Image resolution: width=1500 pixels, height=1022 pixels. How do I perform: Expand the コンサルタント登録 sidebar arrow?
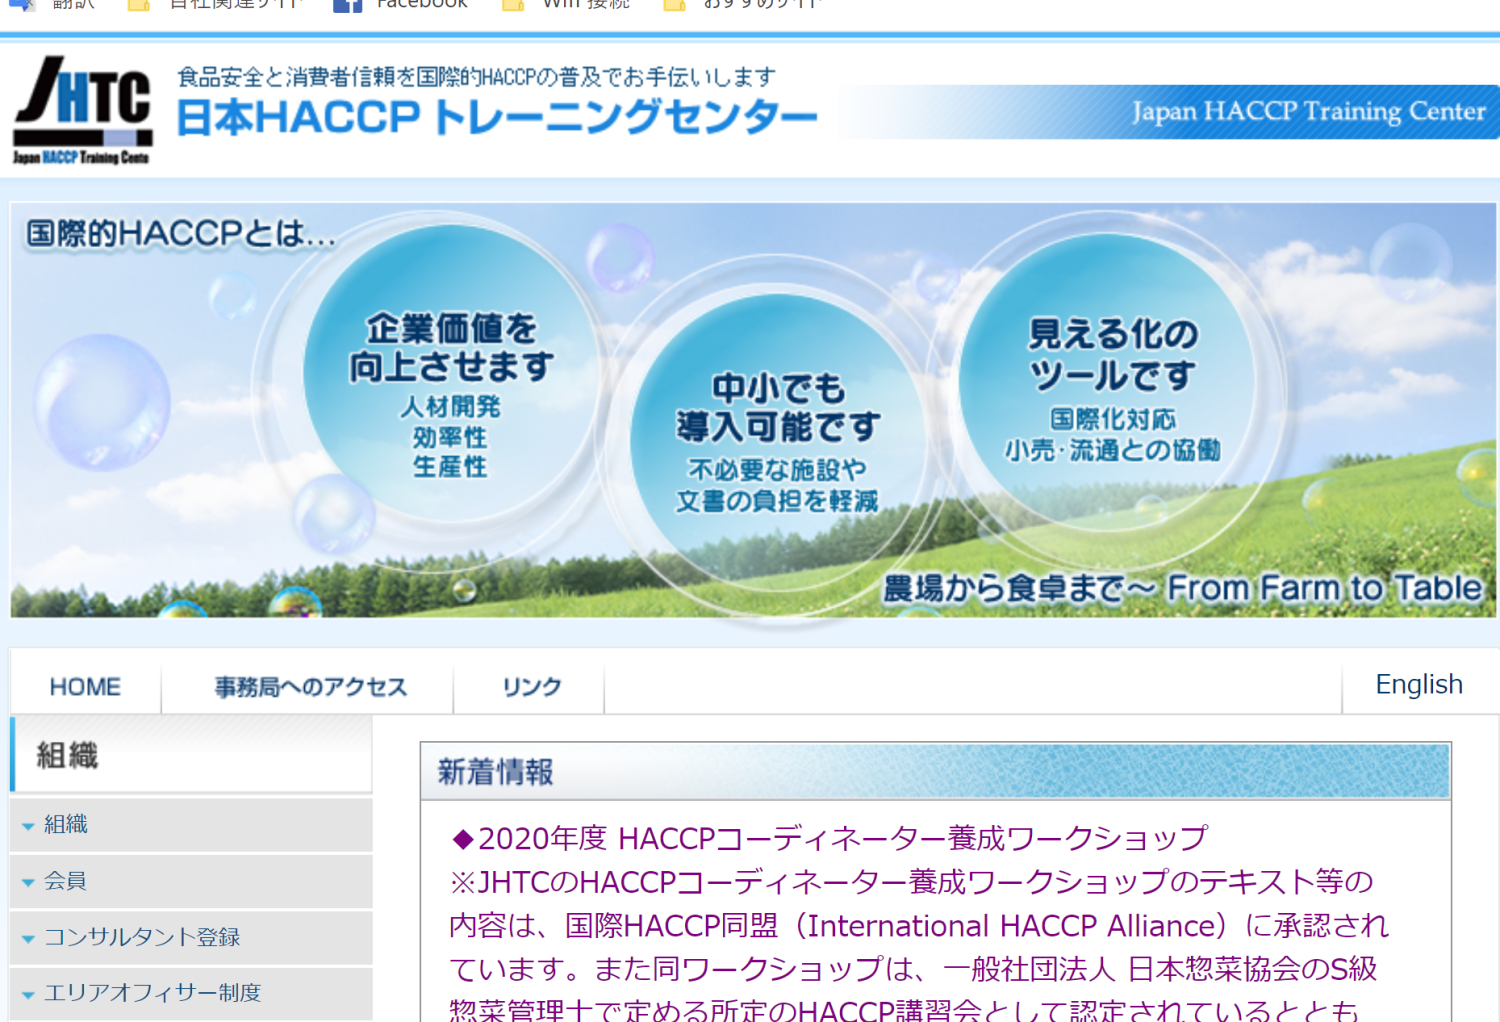28,939
